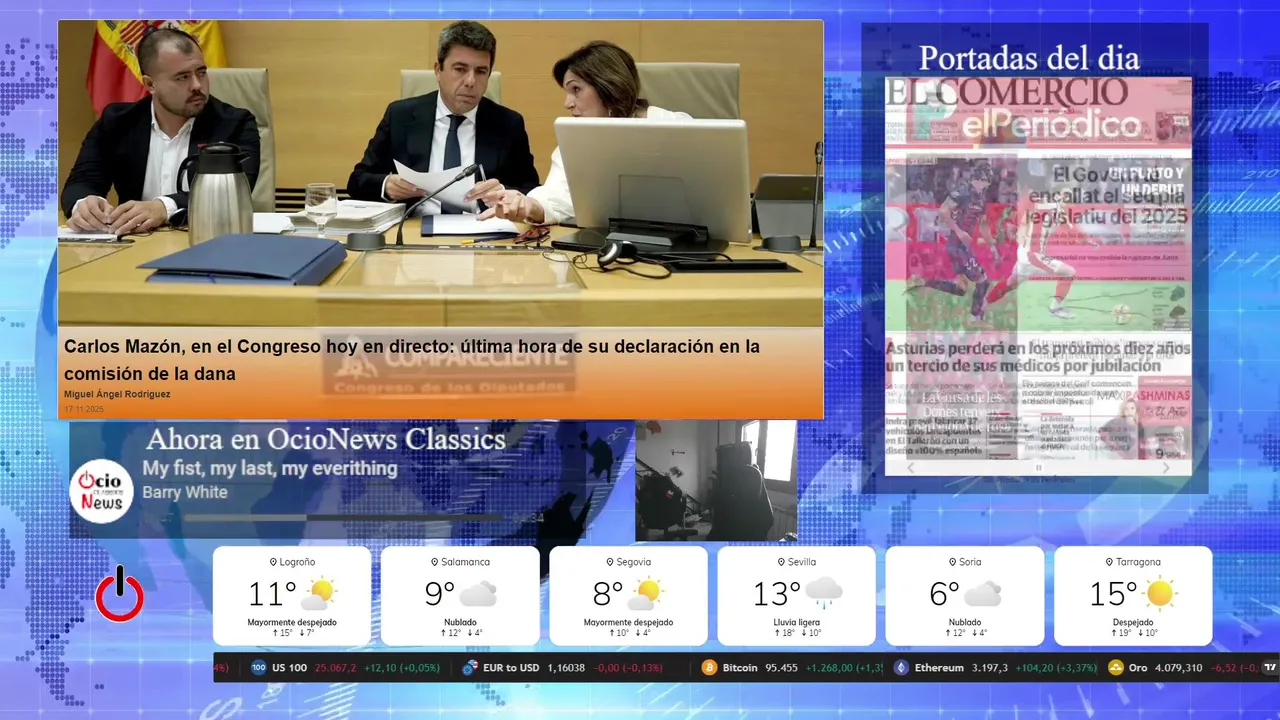Click the artist name Barry White
This screenshot has width=1280, height=720.
[185, 492]
